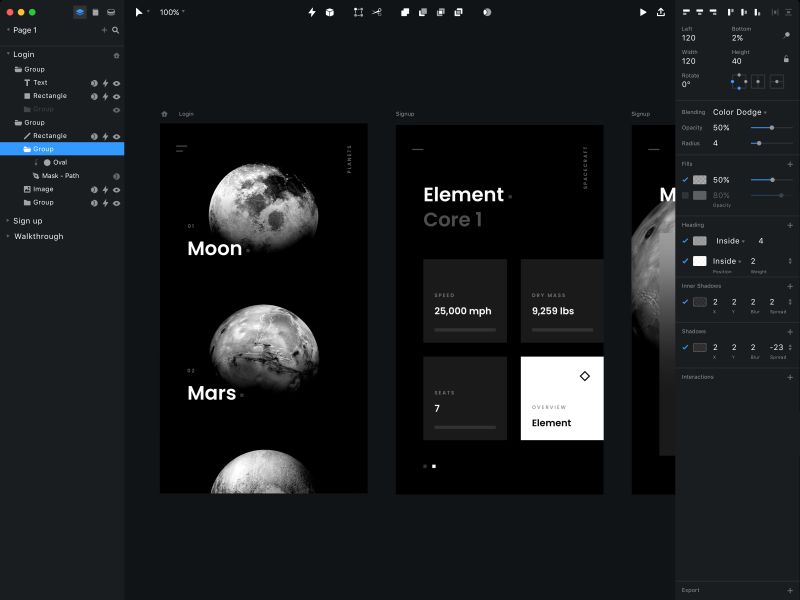Viewport: 800px width, 600px height.
Task: Open the Inside dropdown for weight 2 border
Action: coord(727,261)
